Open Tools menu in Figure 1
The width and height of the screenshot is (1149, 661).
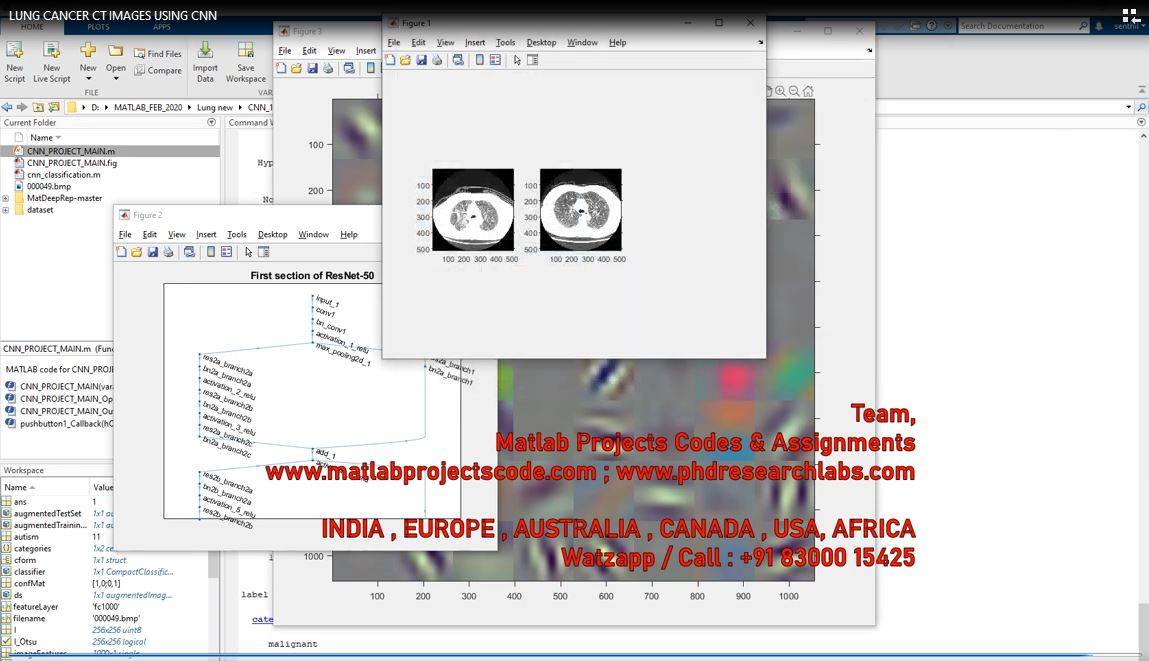(506, 42)
